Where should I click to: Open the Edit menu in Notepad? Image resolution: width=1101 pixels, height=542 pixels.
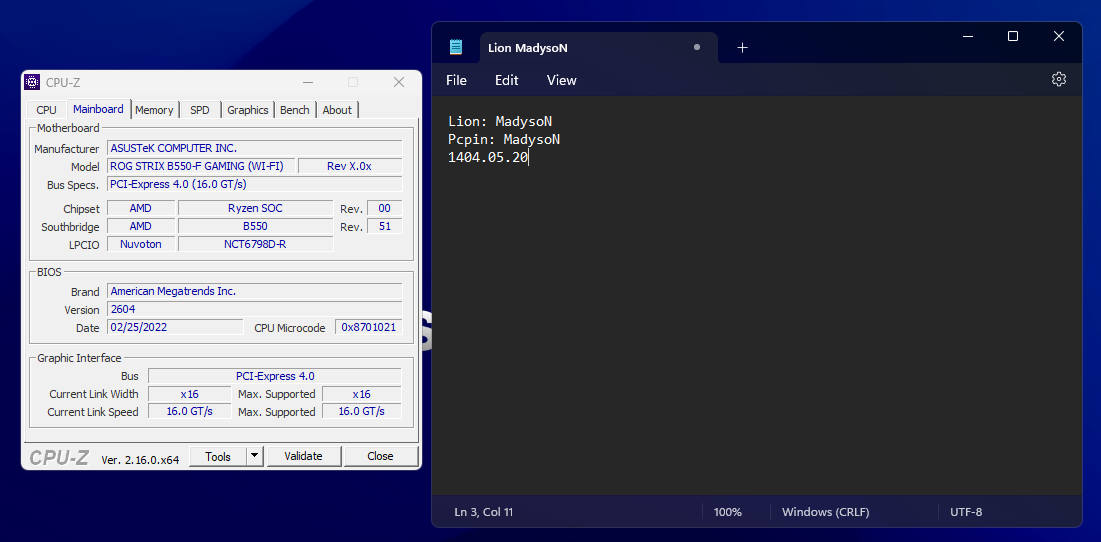click(x=506, y=81)
